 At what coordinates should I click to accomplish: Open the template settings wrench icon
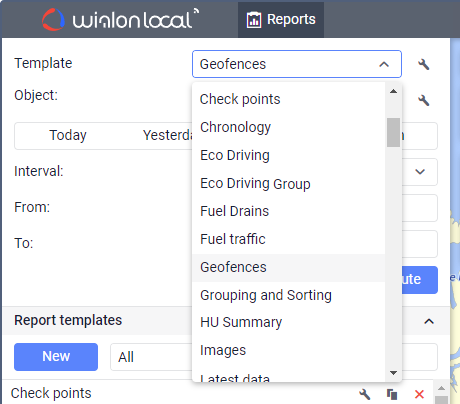tap(424, 64)
